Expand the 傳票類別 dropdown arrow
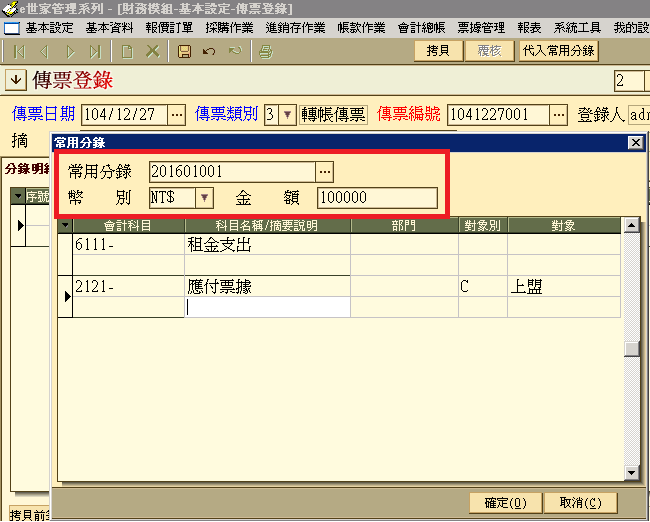 tap(287, 115)
